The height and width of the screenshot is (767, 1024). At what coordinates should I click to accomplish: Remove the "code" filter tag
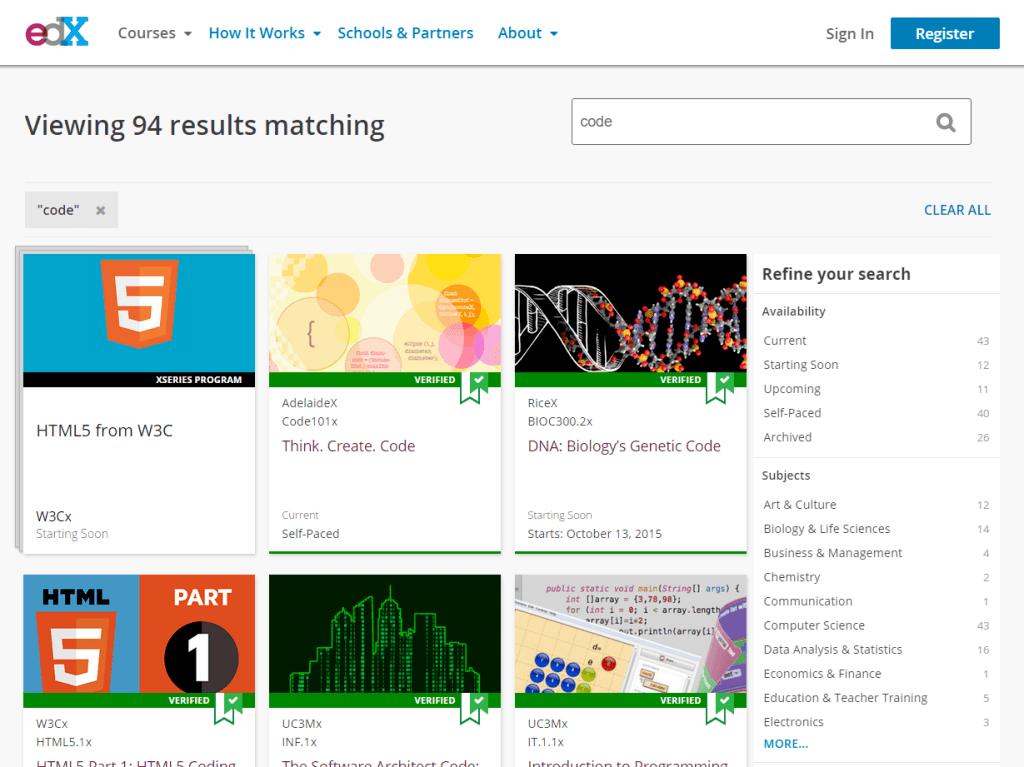[101, 210]
